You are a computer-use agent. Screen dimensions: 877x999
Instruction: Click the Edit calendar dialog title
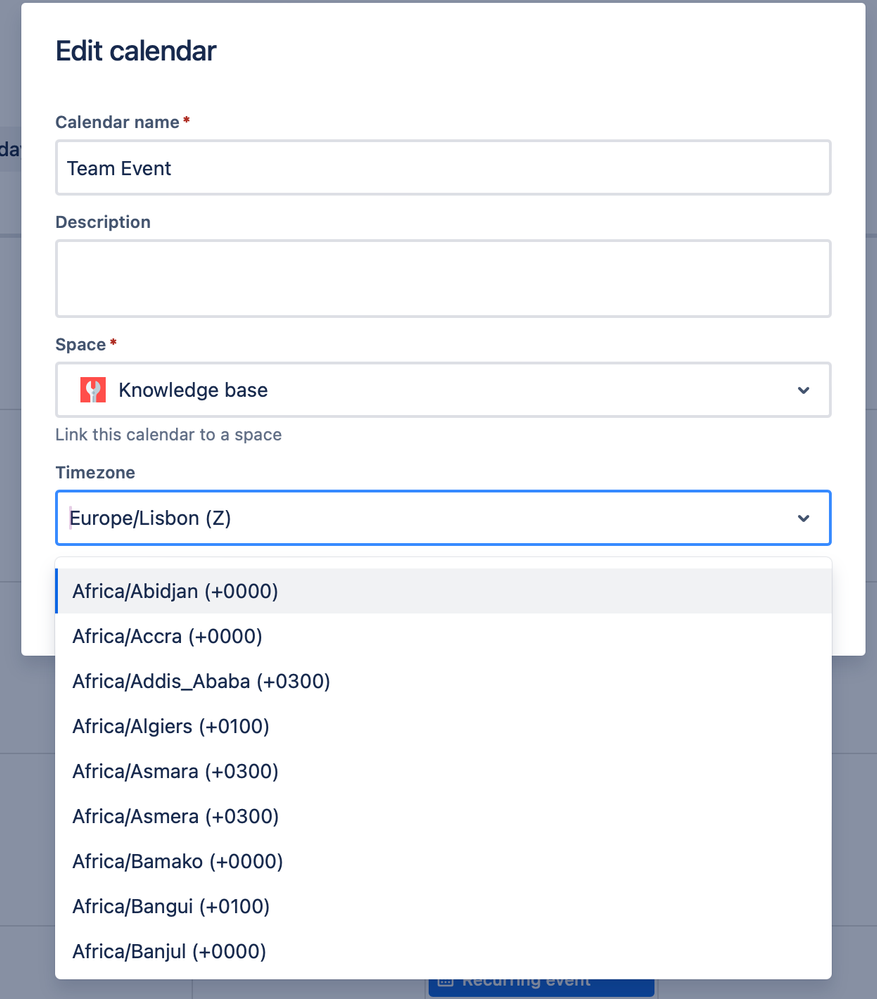point(135,51)
